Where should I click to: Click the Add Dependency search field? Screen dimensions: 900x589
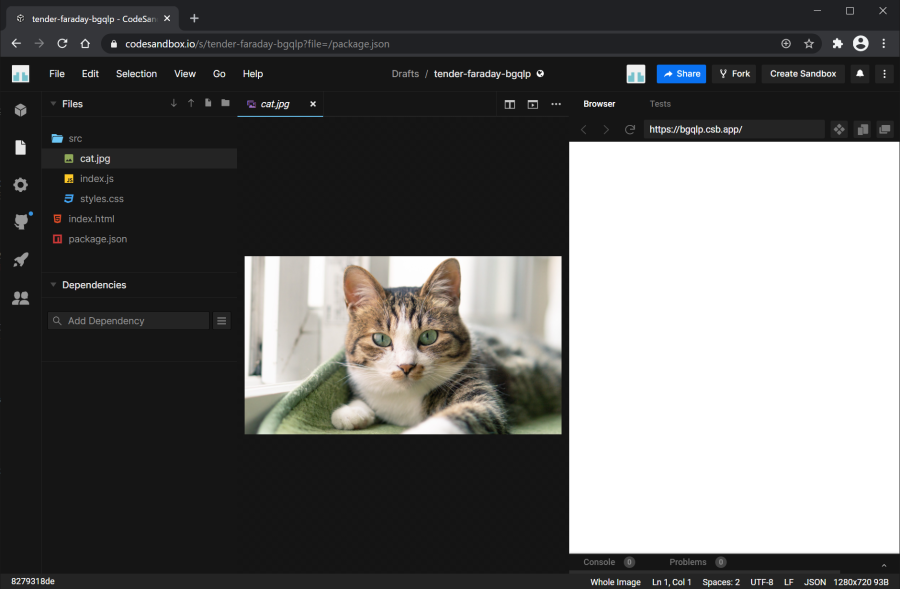point(130,321)
